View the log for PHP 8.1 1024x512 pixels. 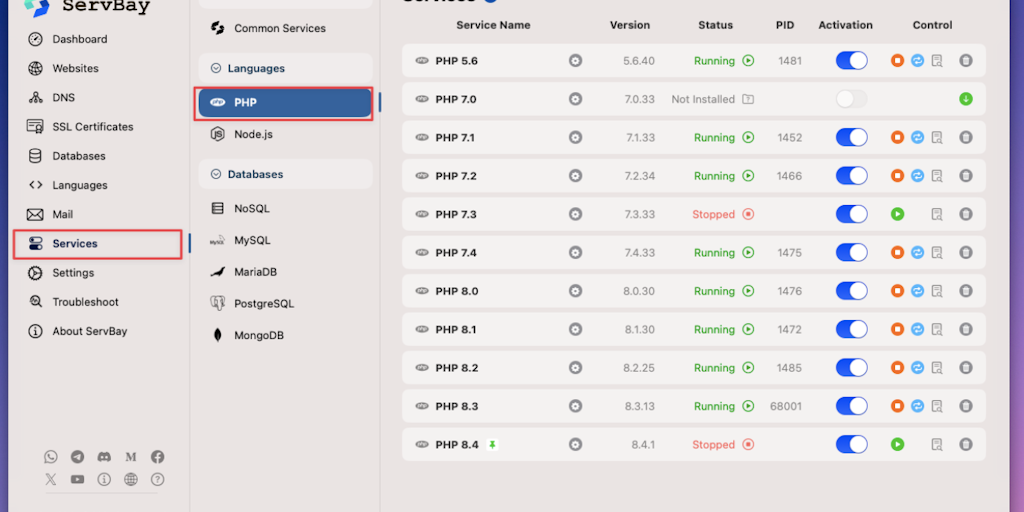pos(937,330)
